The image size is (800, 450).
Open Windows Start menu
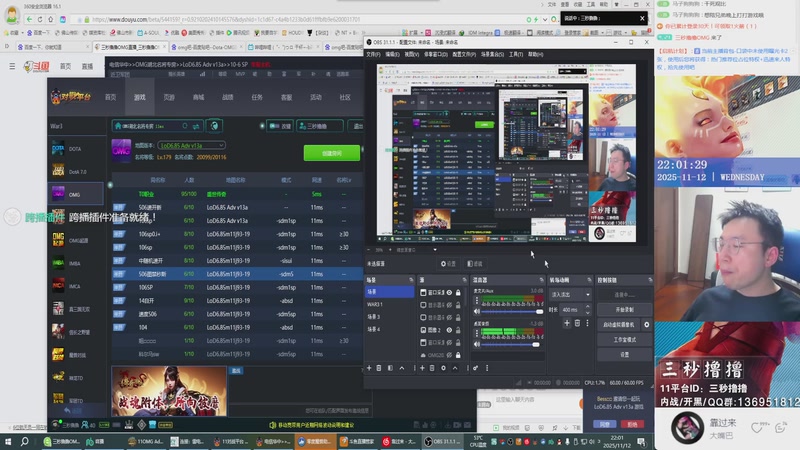point(8,441)
